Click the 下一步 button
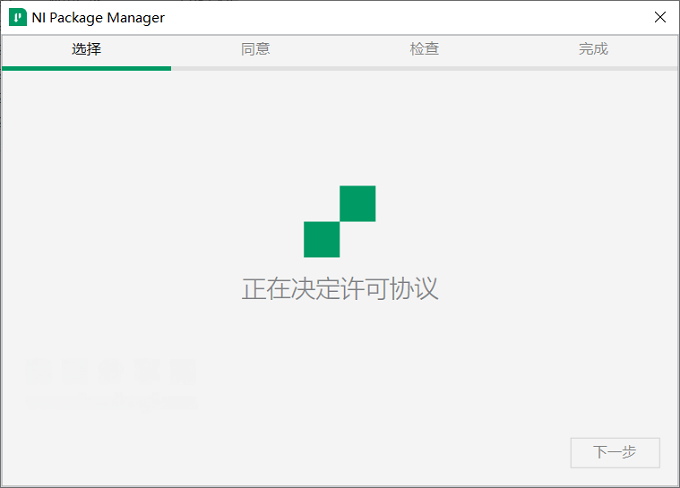680x488 pixels. pyautogui.click(x=615, y=452)
